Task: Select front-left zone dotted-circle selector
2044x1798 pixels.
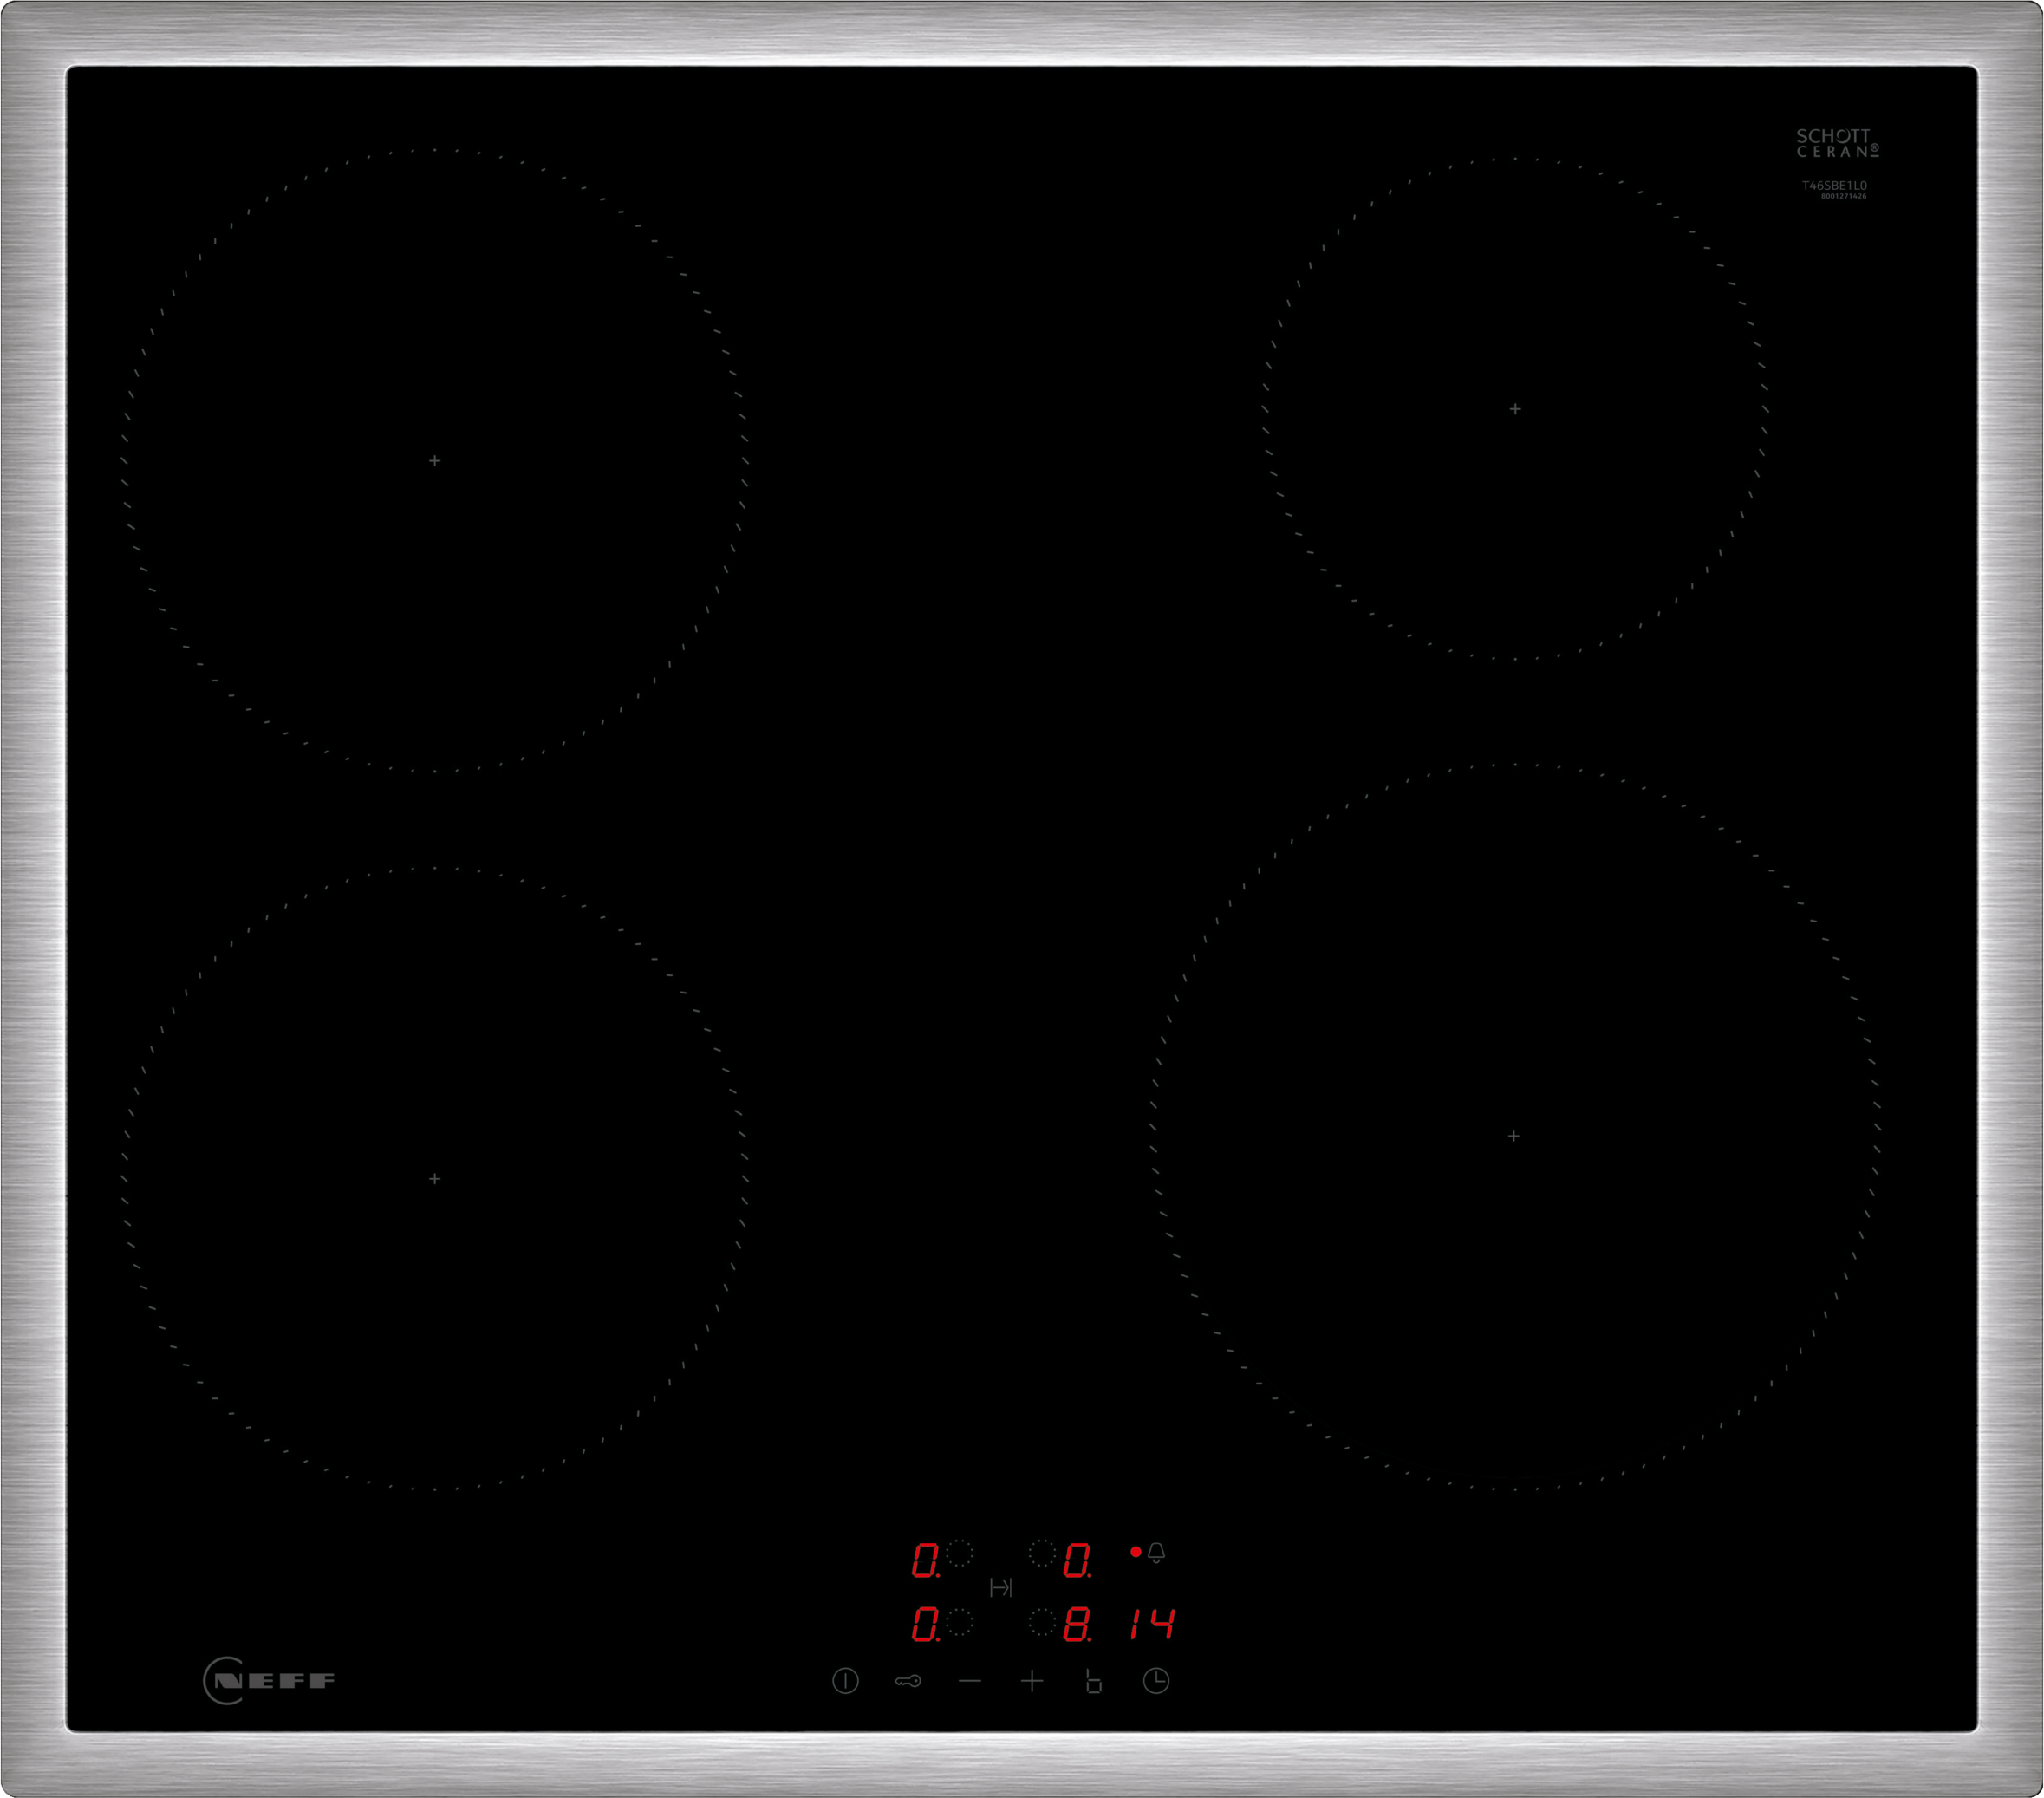Action: (960, 1622)
